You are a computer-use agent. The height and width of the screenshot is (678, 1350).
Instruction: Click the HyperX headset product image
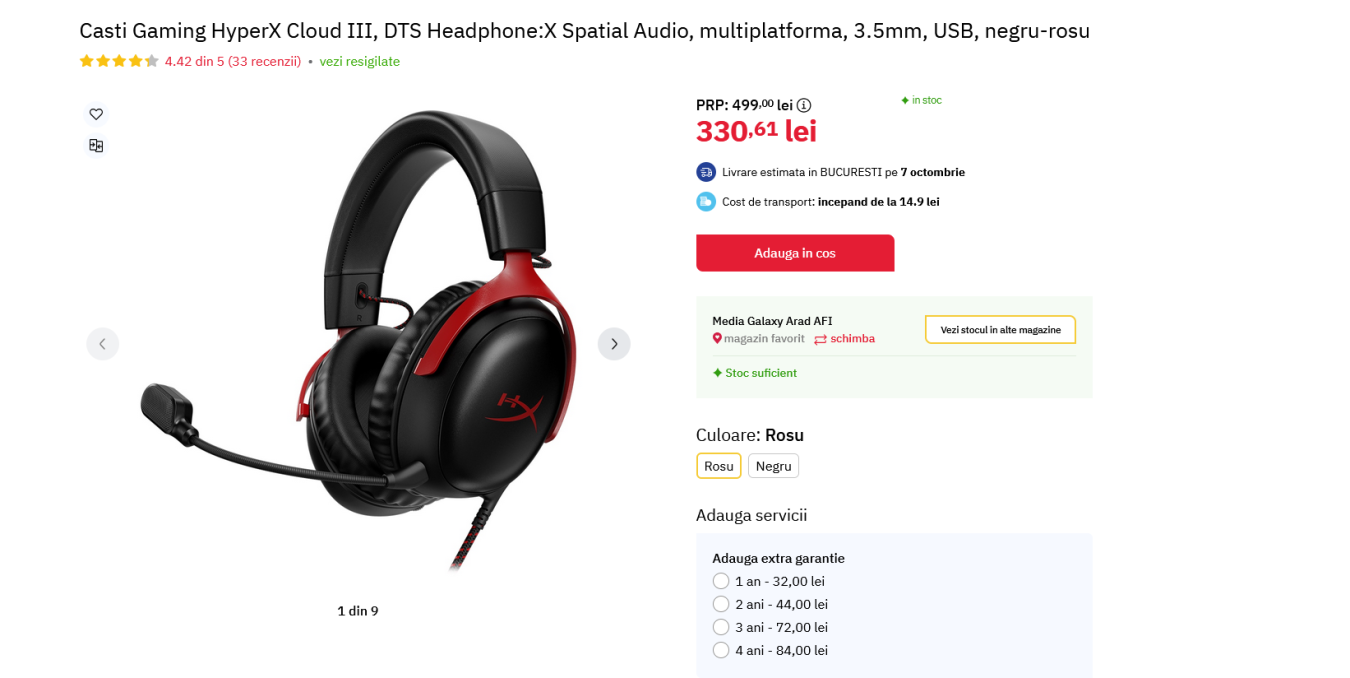click(358, 340)
